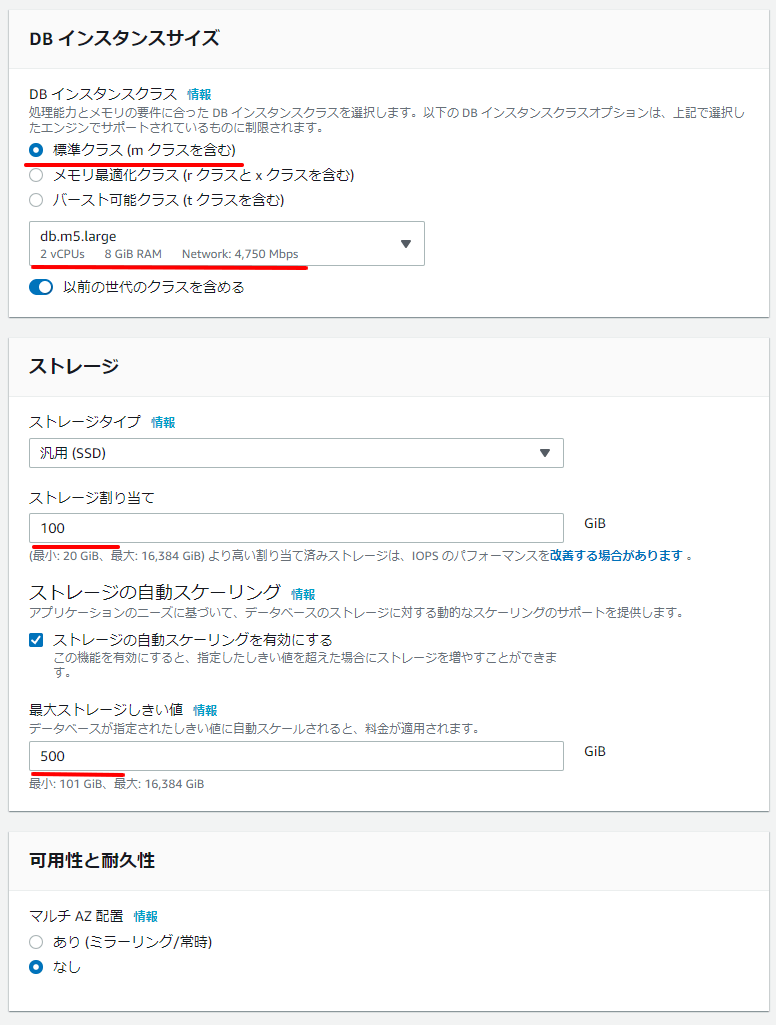This screenshot has height=1025, width=776.
Task: Open the 情報 link next to DB インスタンスクラス
Action: point(199,94)
